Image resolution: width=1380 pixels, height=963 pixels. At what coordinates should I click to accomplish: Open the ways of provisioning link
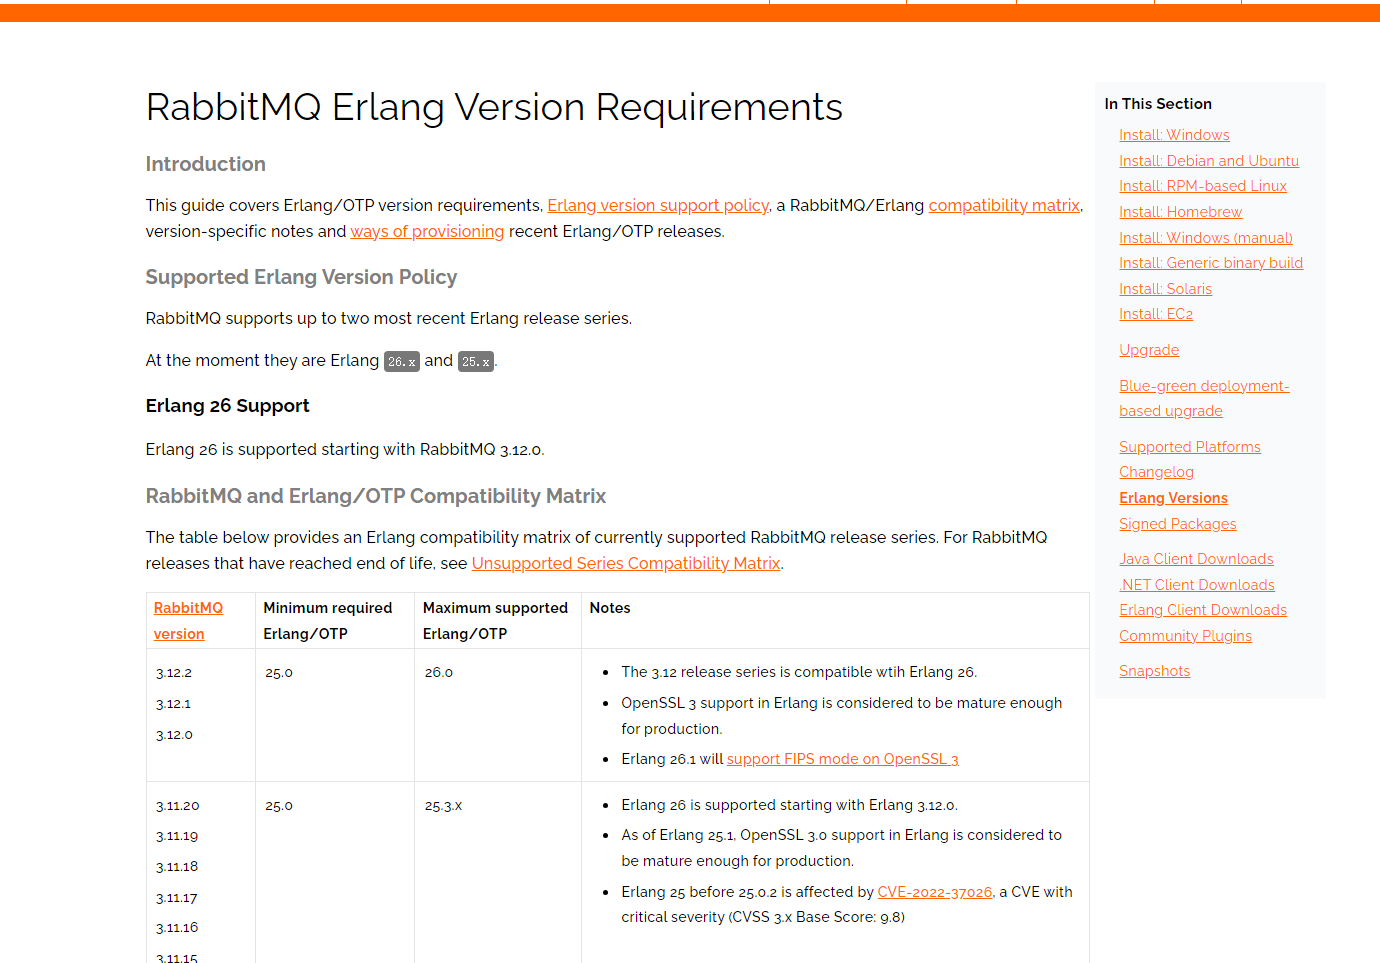click(x=427, y=231)
